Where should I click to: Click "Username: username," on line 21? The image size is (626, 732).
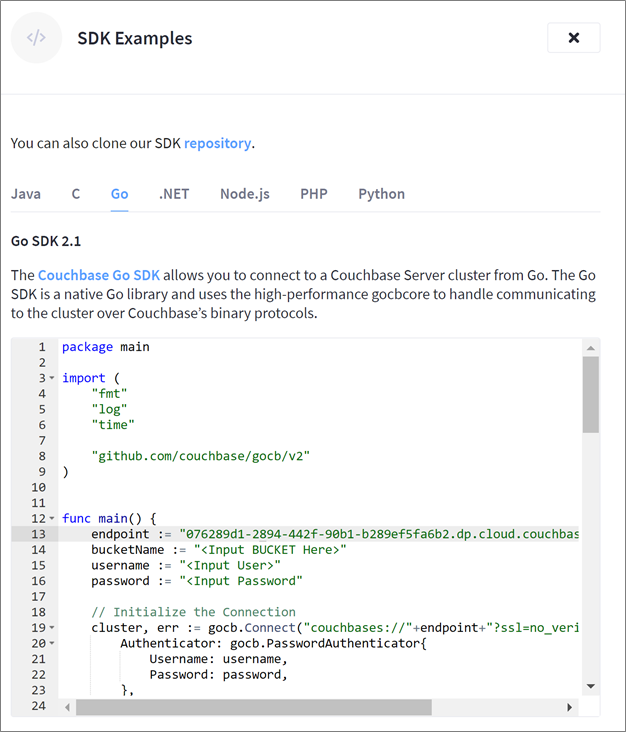tap(218, 659)
